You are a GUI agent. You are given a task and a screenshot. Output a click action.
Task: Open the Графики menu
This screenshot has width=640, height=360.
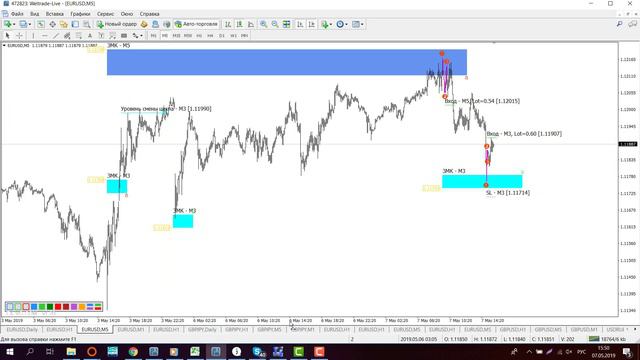[x=80, y=14]
